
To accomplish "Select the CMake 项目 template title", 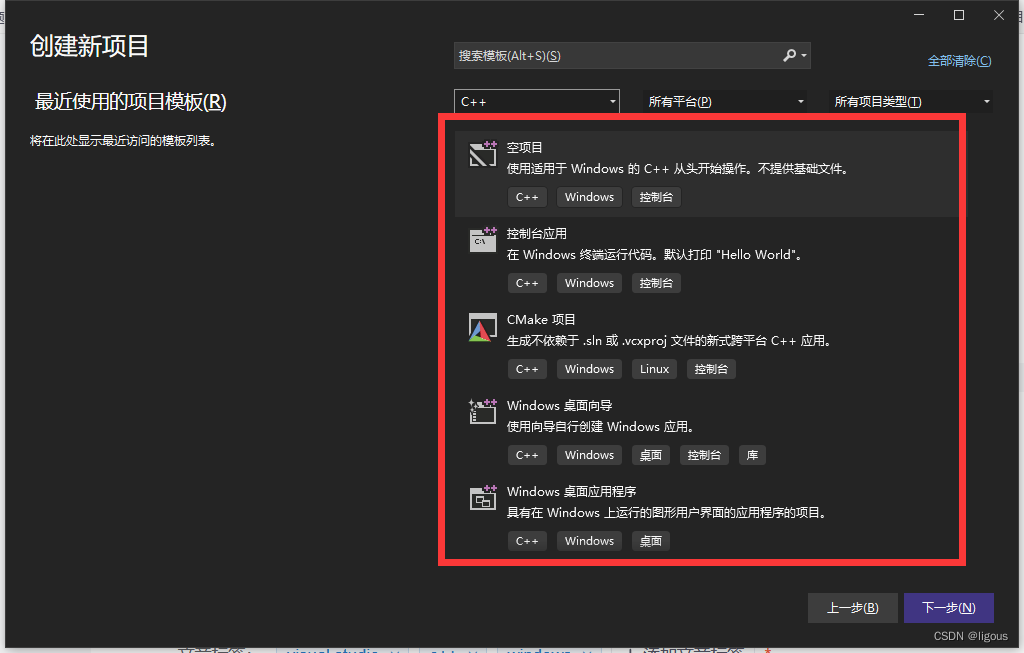I will [x=541, y=320].
